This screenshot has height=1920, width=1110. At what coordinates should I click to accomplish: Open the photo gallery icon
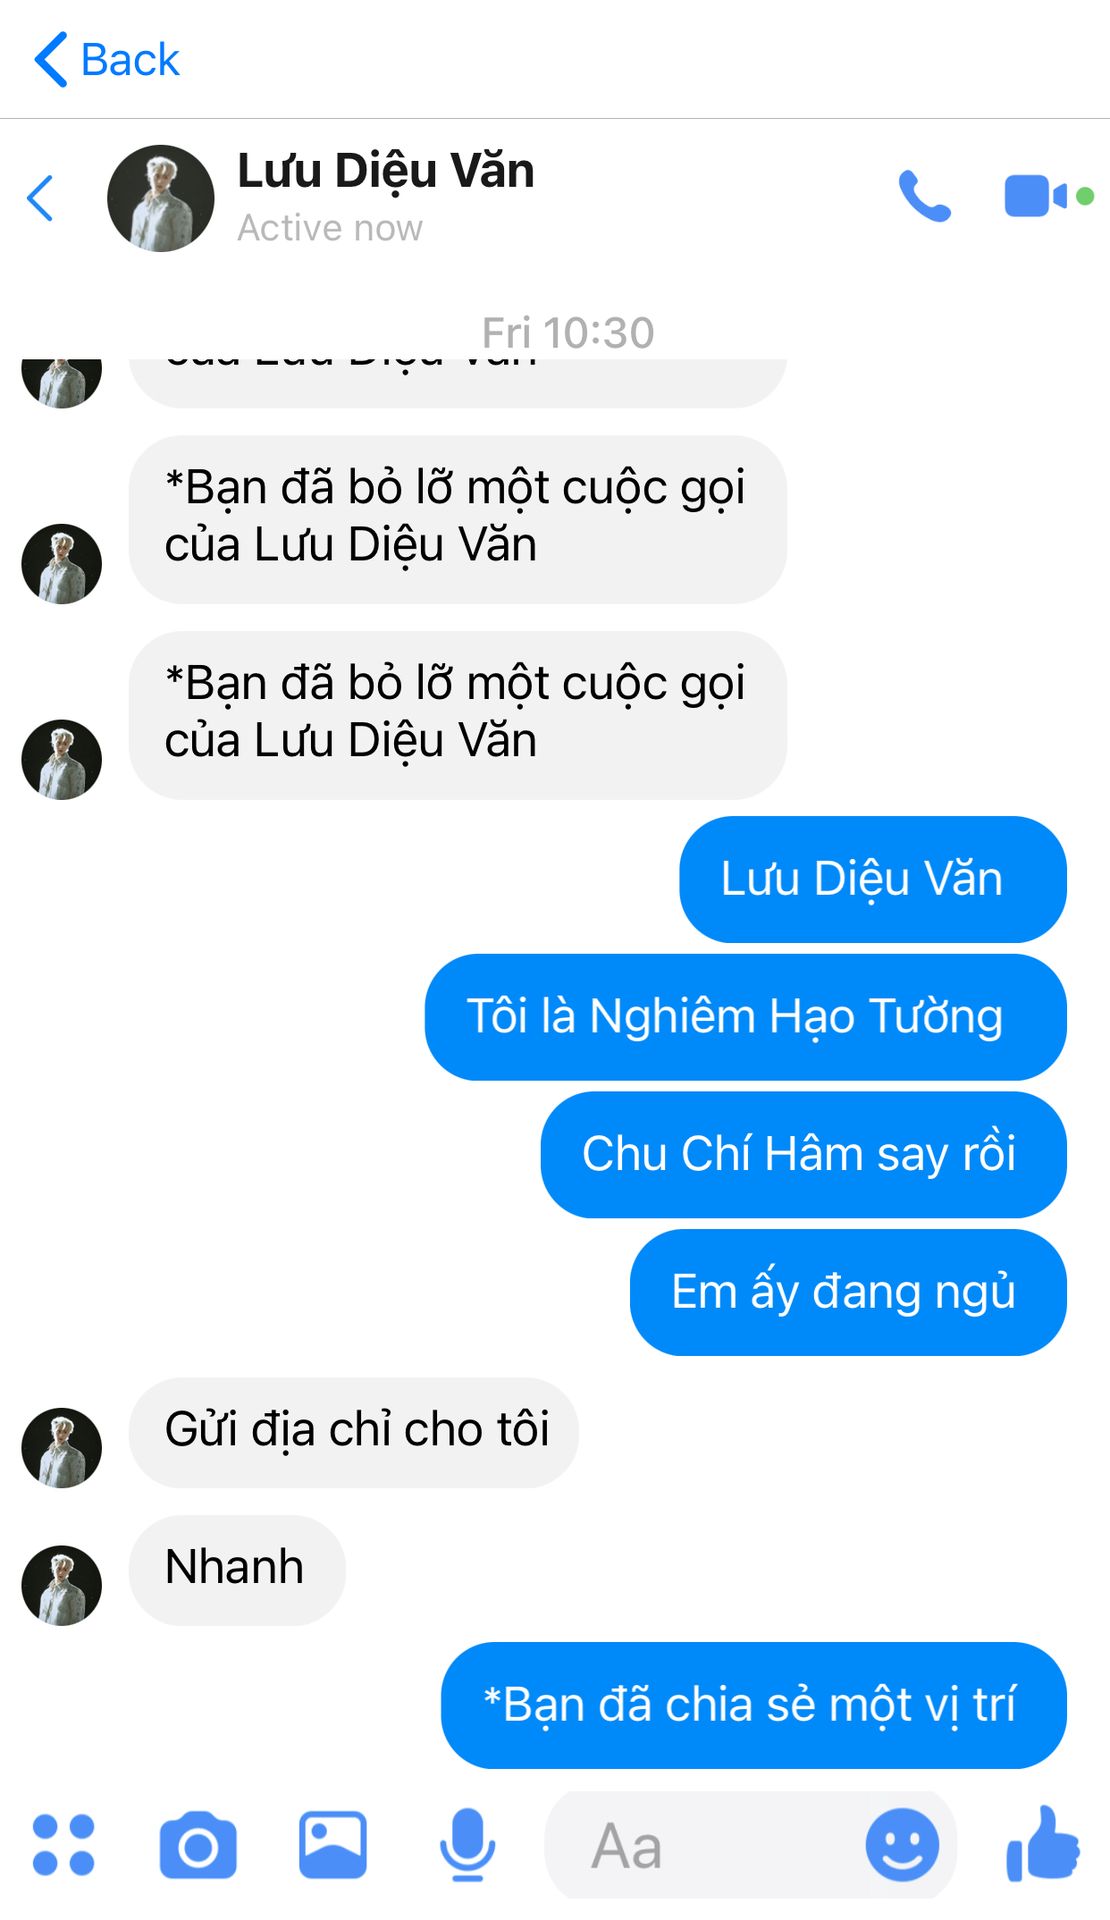click(333, 1845)
